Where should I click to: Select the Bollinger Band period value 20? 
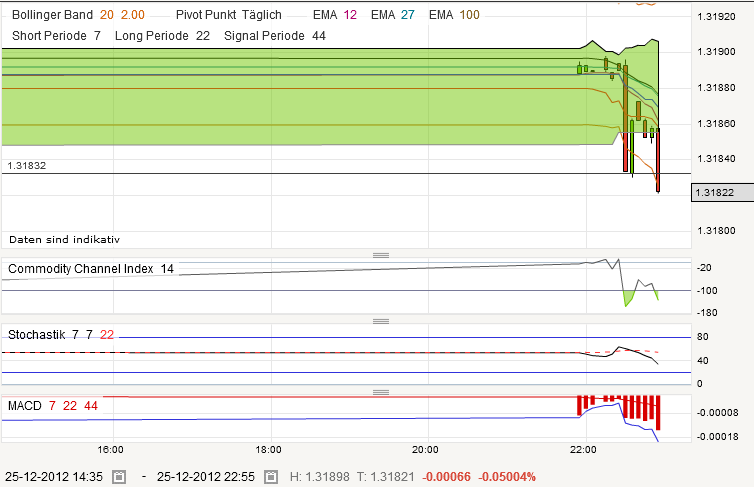coord(107,15)
